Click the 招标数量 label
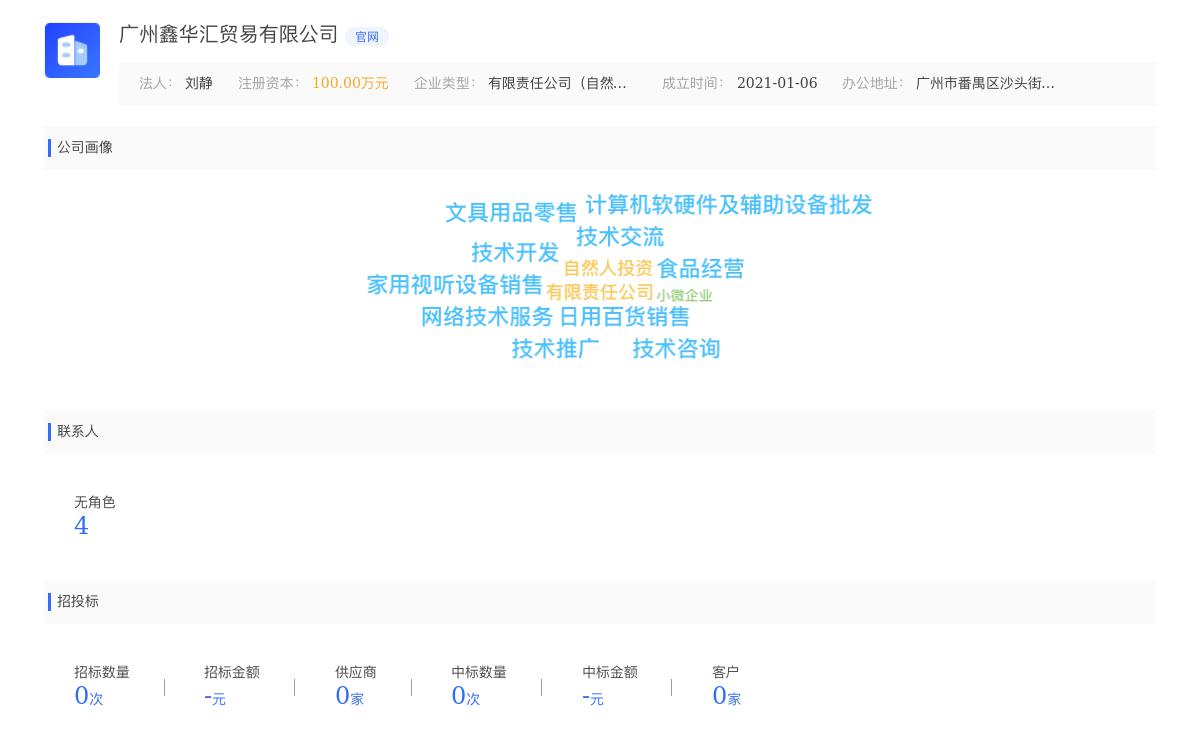 pos(102,673)
